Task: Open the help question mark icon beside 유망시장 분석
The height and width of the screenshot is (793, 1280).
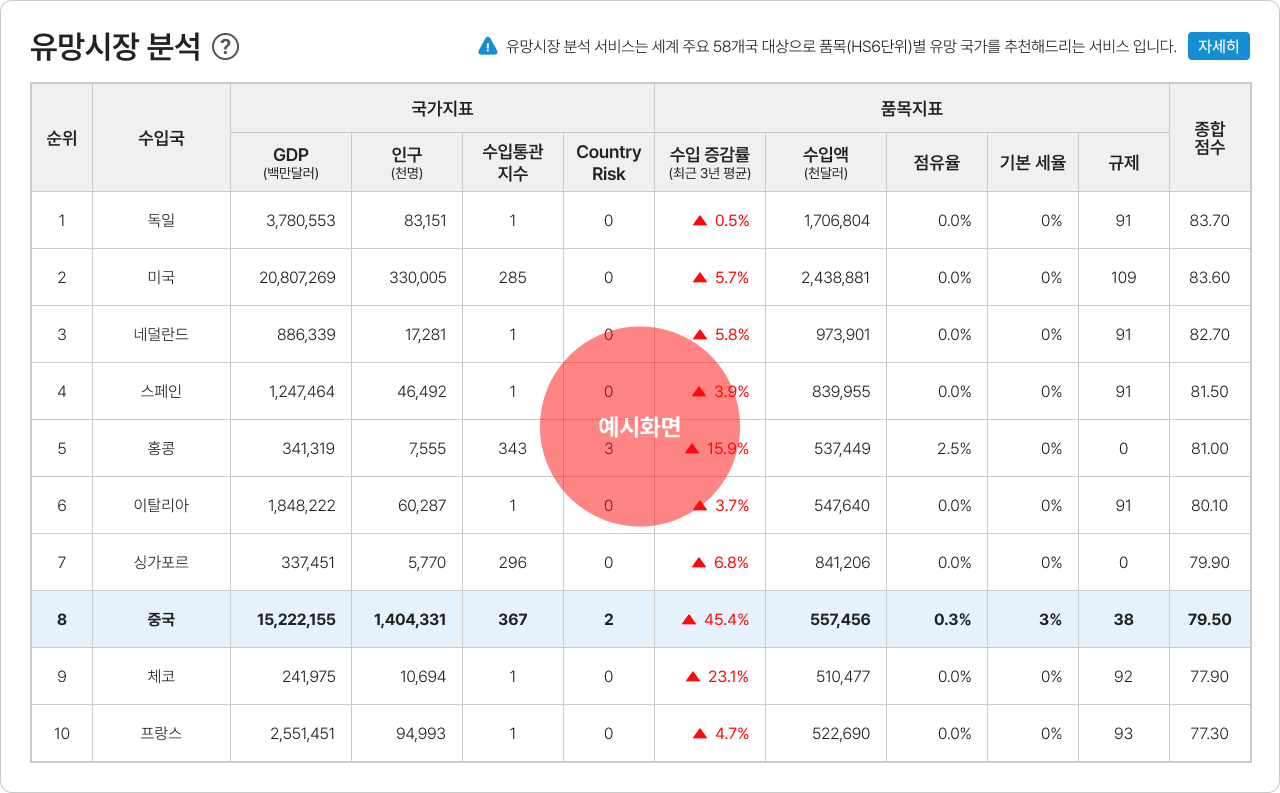Action: point(226,46)
